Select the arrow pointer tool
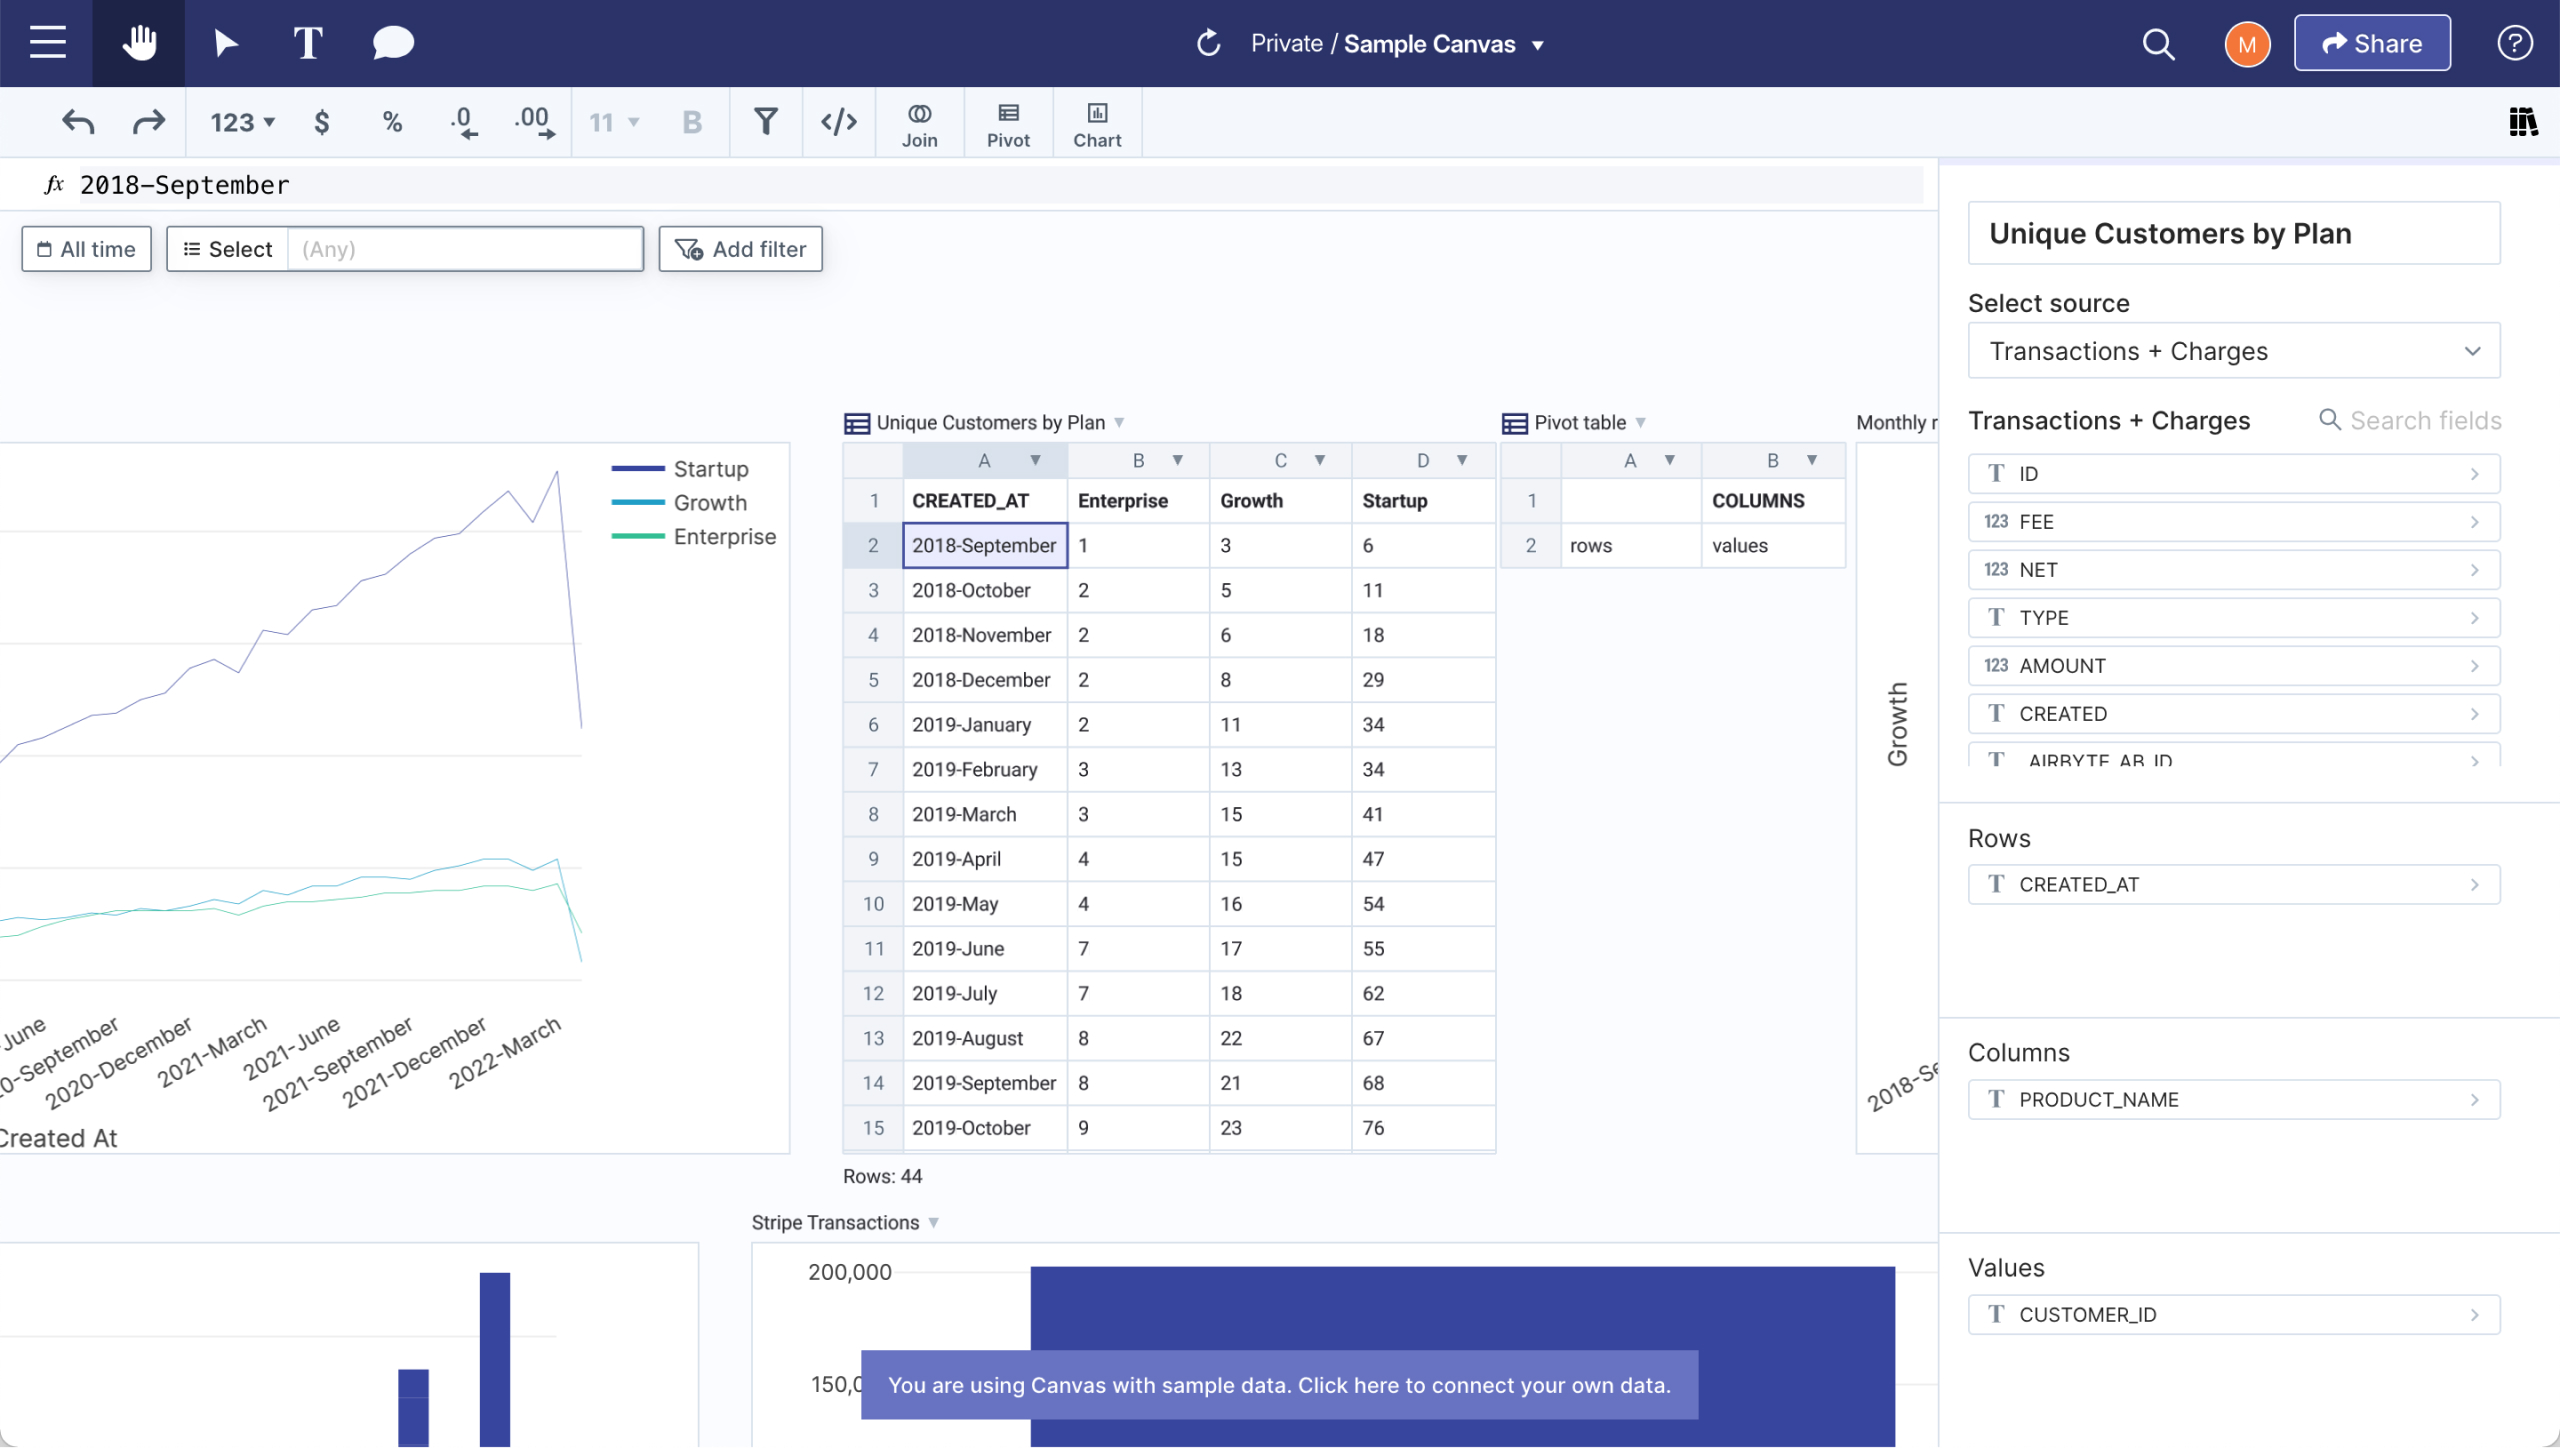The image size is (2560, 1448). click(x=226, y=43)
